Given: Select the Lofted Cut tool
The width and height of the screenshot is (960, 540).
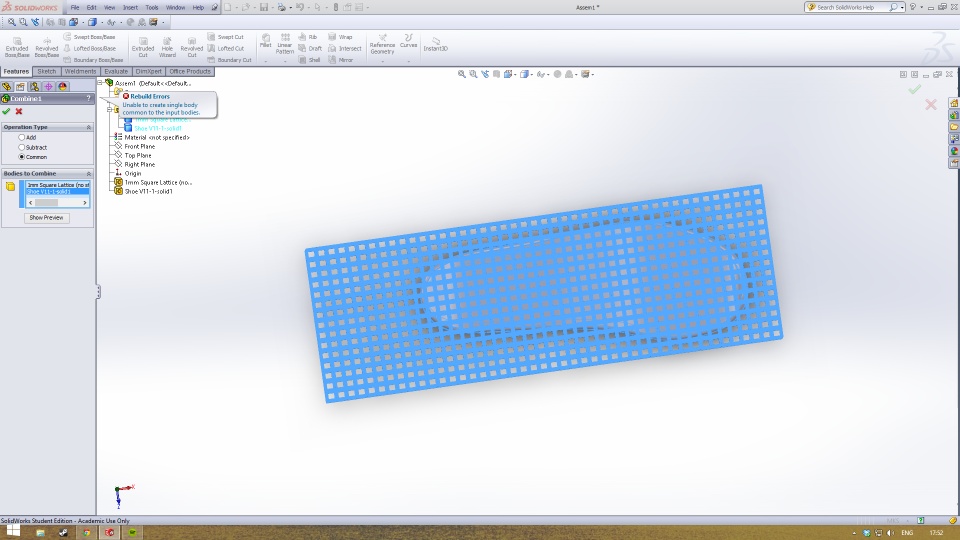Looking at the screenshot, I should [x=225, y=48].
